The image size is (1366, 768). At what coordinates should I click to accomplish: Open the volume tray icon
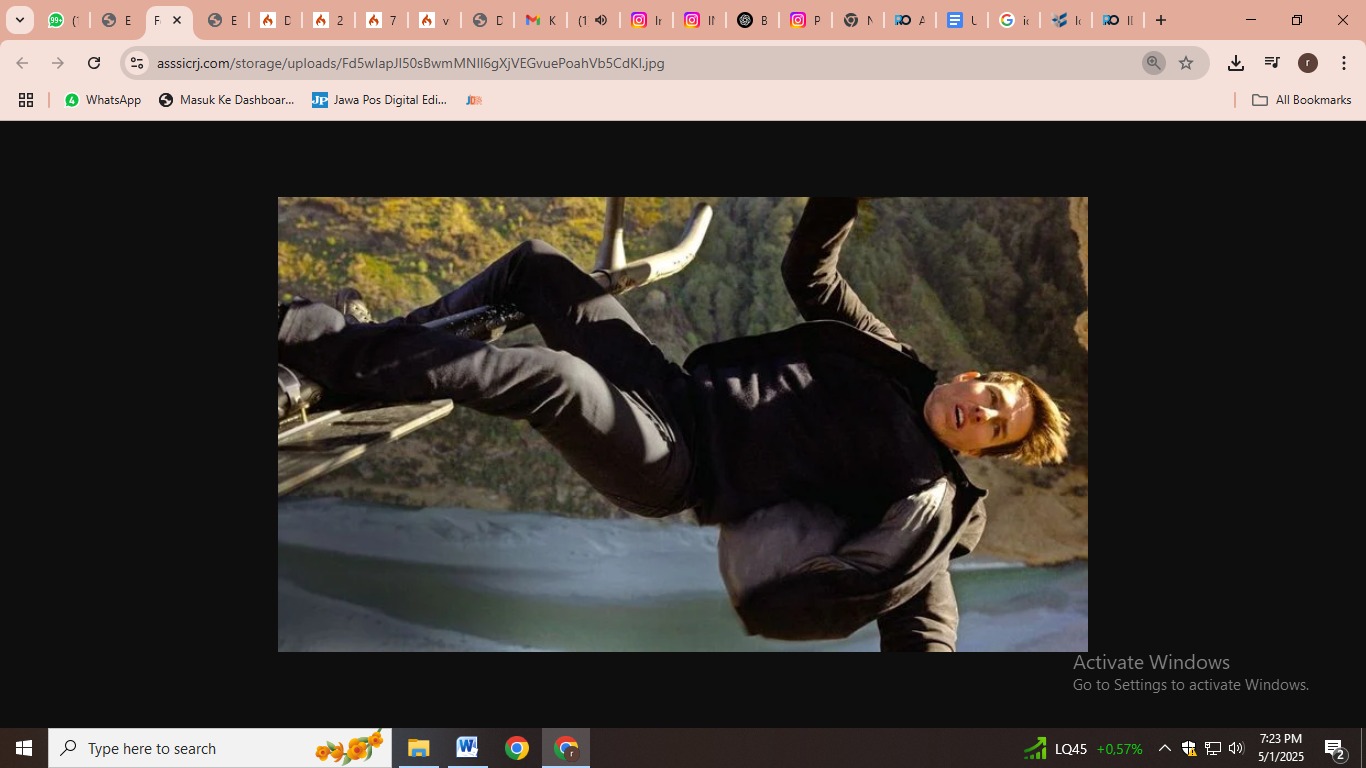tap(1236, 748)
